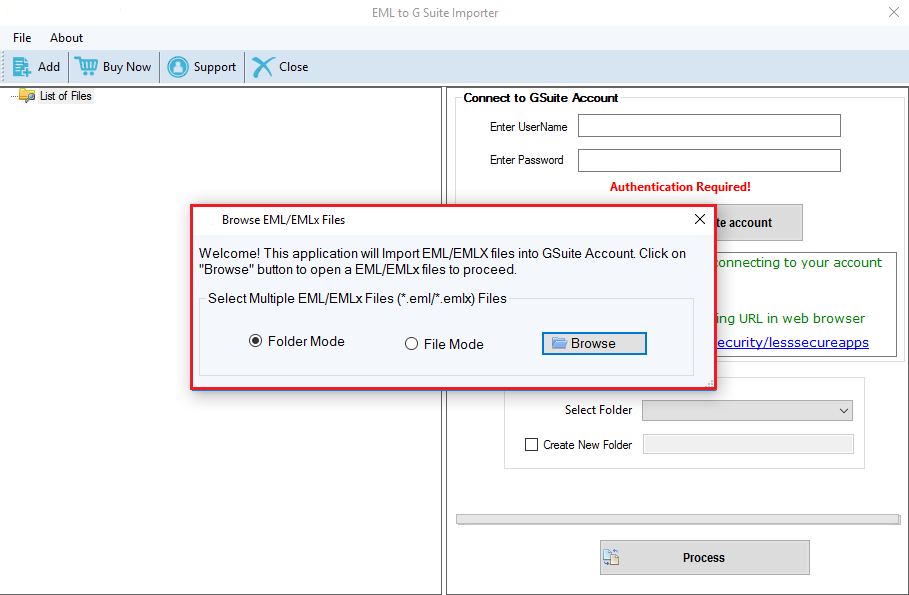Click the Enter Password label
Viewport: 909px width, 595px height.
(526, 160)
